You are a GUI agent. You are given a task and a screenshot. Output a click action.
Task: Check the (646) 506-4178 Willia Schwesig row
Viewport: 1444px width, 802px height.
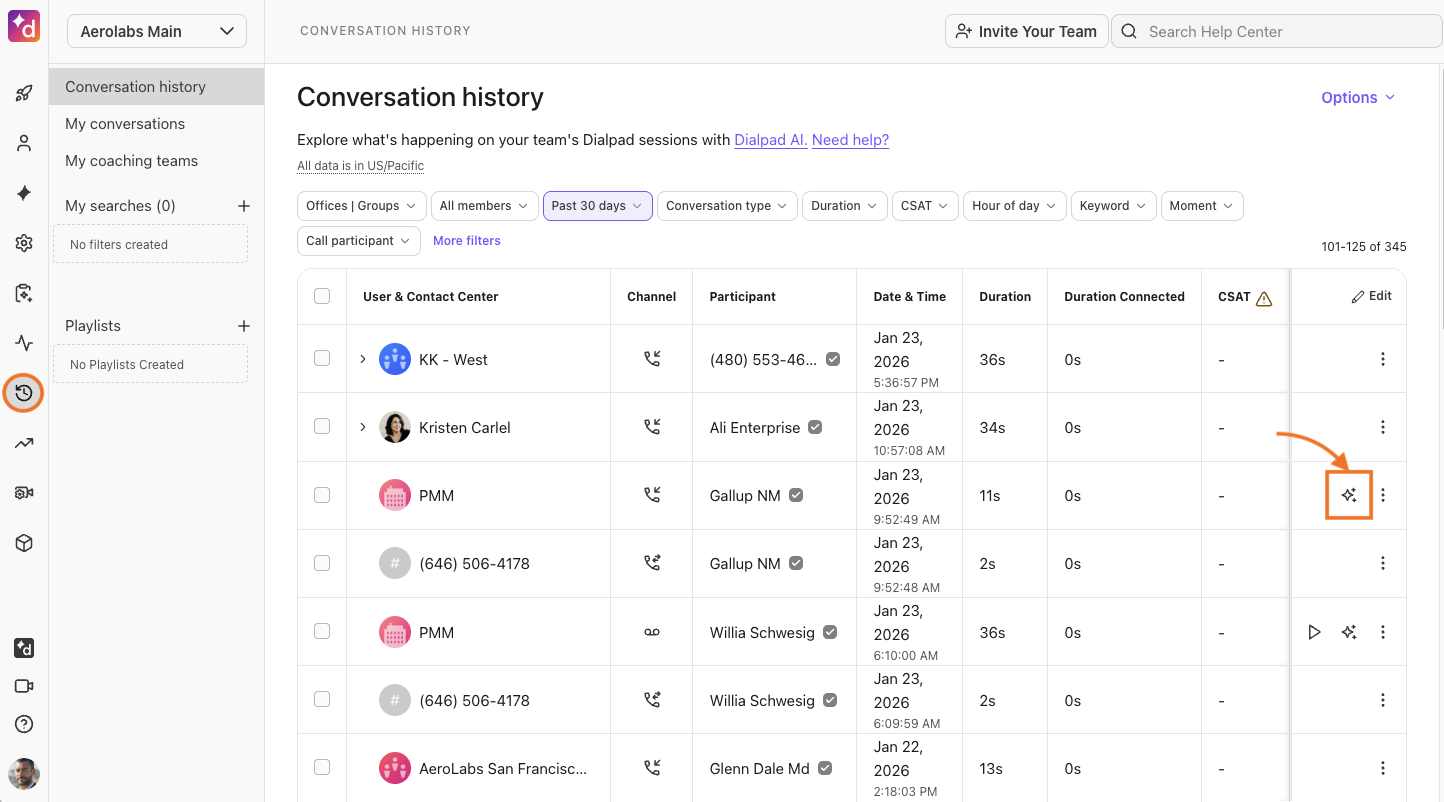click(x=322, y=699)
